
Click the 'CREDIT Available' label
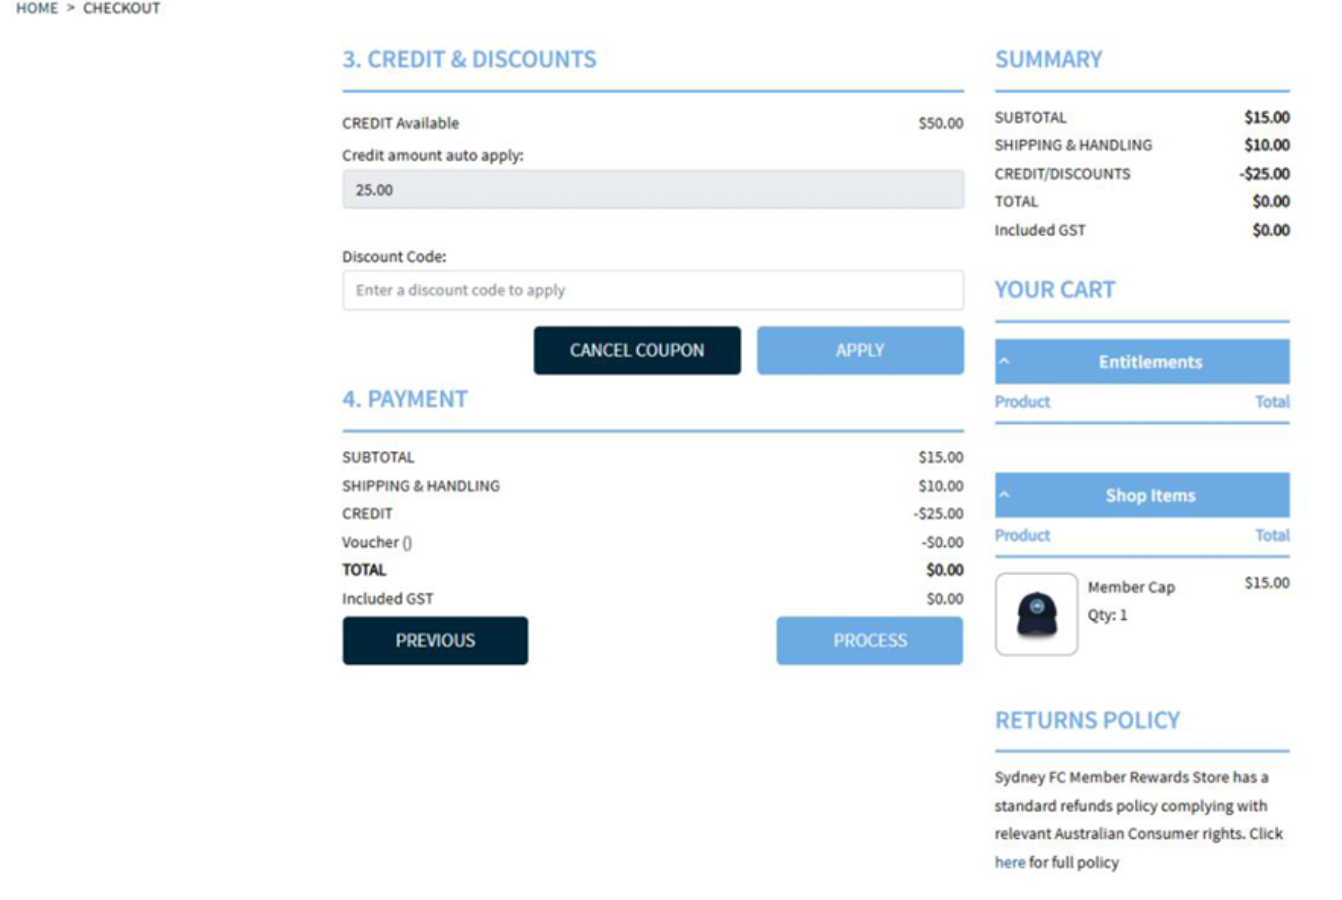click(401, 123)
